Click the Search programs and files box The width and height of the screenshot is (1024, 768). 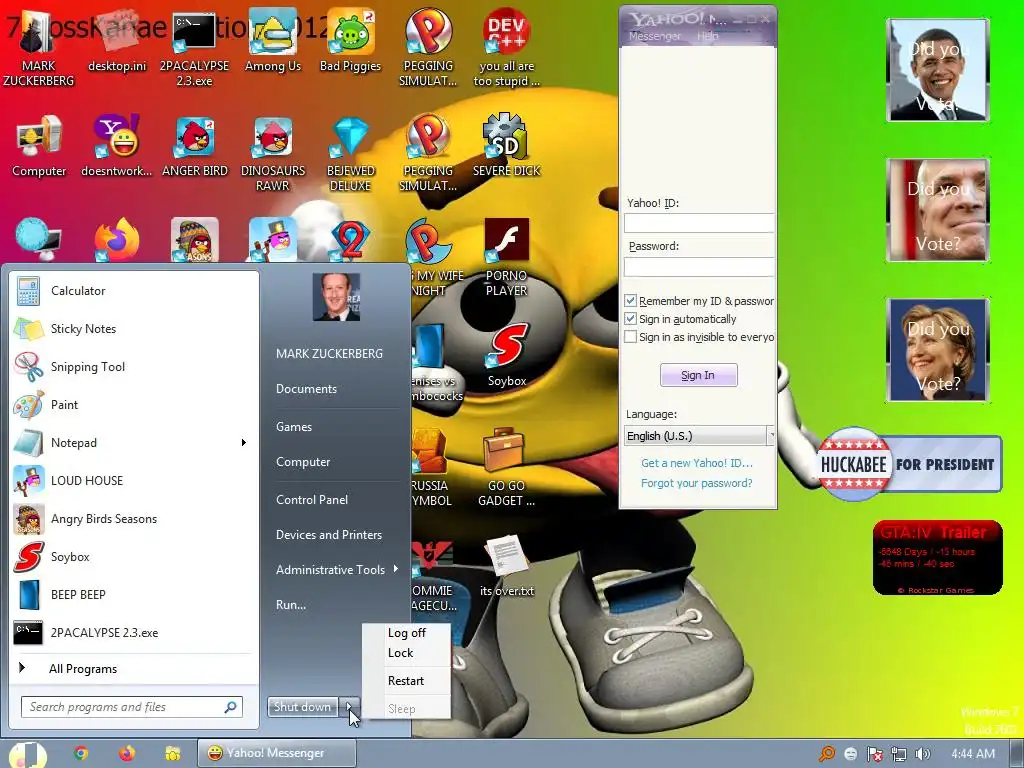click(x=132, y=707)
